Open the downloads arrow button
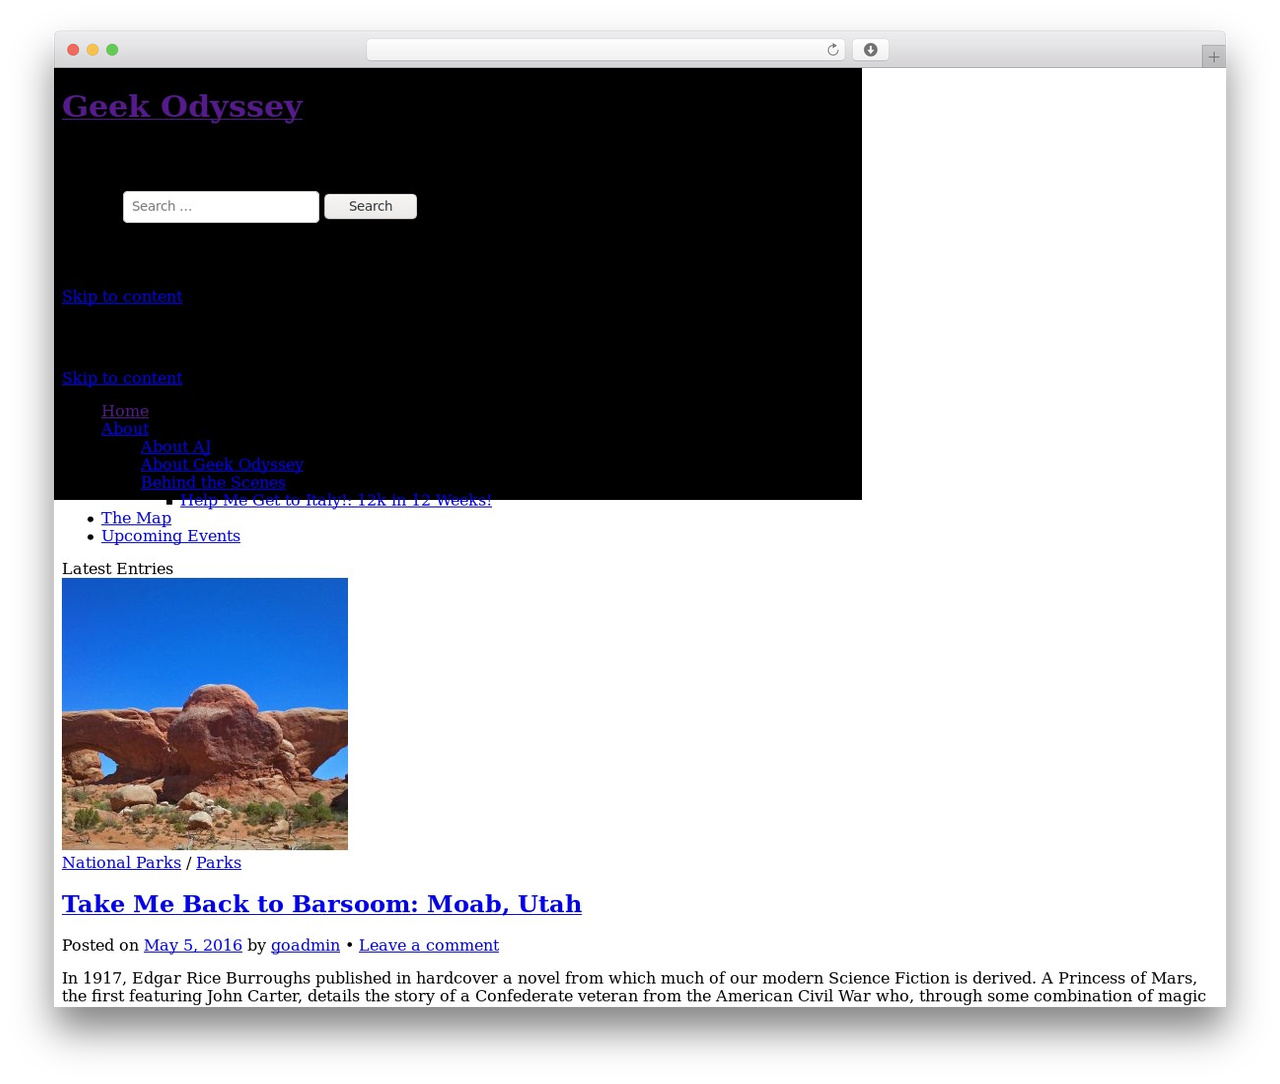 pyautogui.click(x=870, y=50)
